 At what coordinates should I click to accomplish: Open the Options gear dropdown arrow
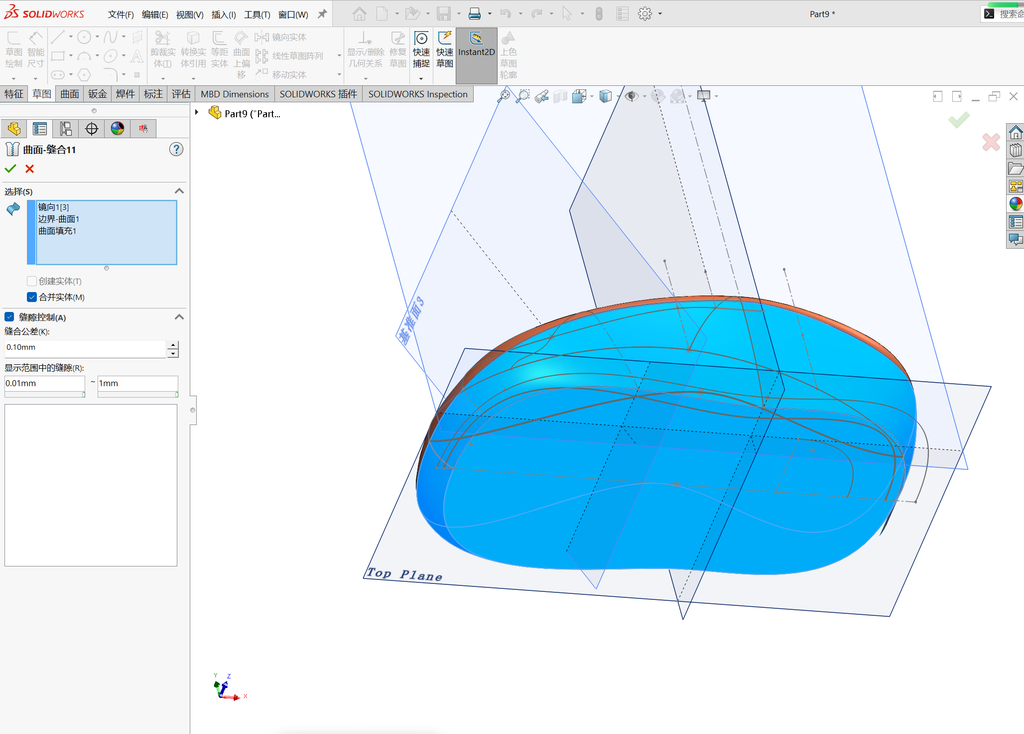click(660, 14)
